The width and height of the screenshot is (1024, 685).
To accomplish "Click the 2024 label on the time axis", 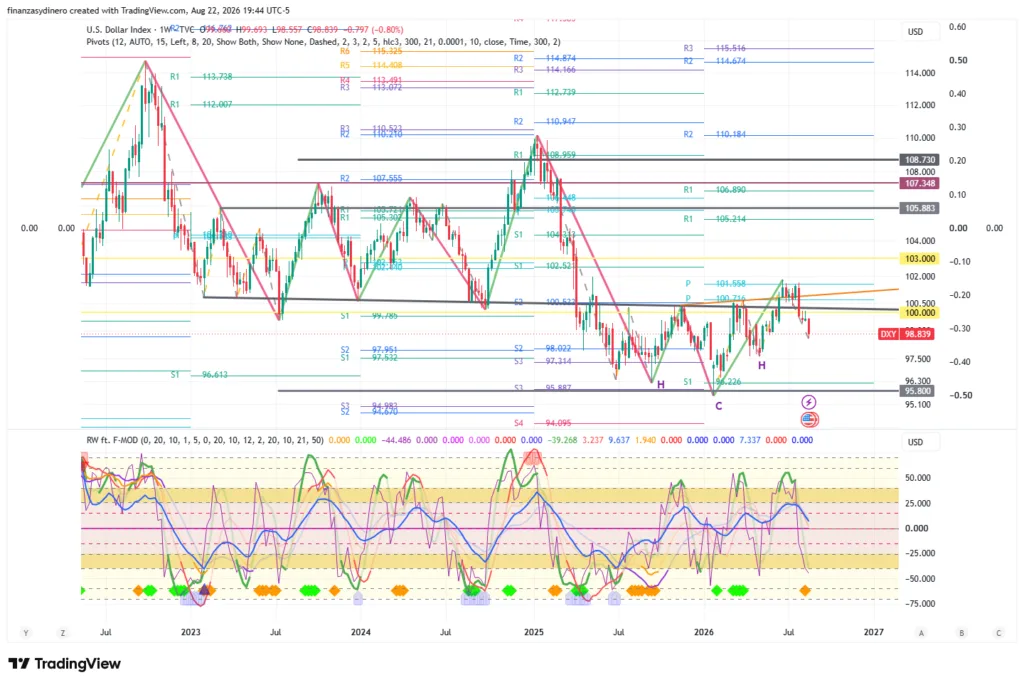I will pos(360,632).
